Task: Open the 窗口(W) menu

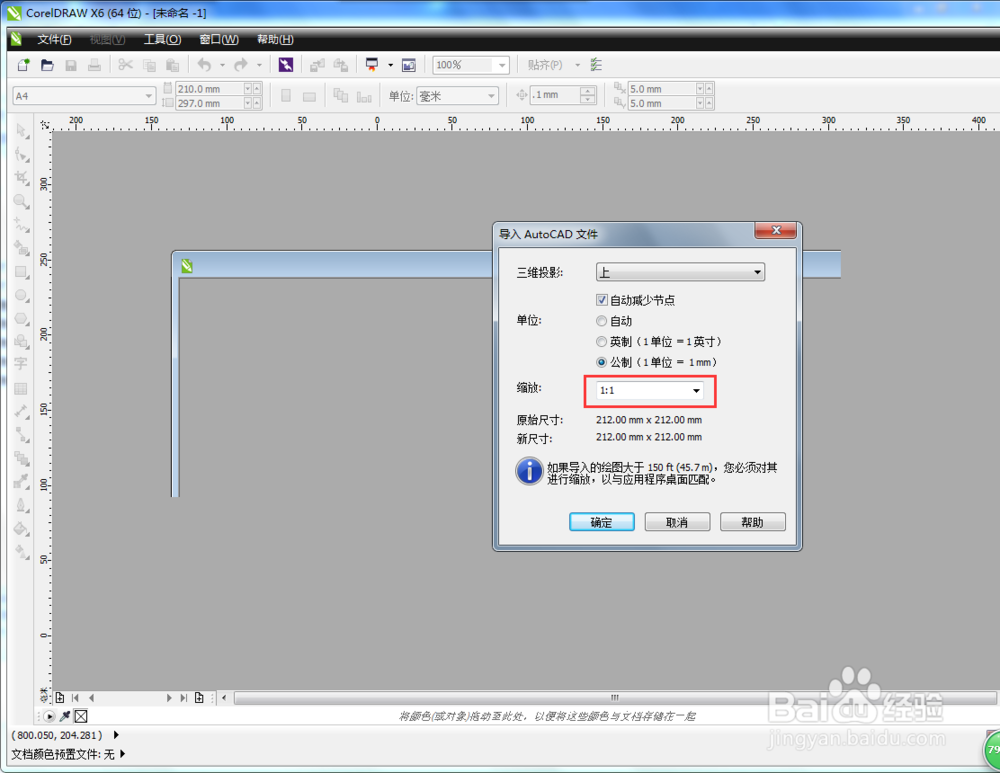Action: click(219, 40)
